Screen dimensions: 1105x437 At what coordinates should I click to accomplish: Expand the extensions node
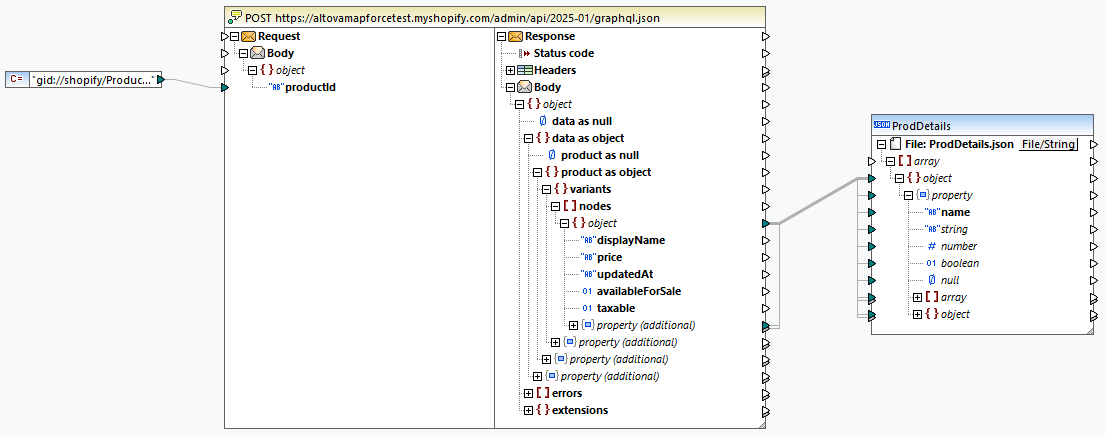pos(528,410)
